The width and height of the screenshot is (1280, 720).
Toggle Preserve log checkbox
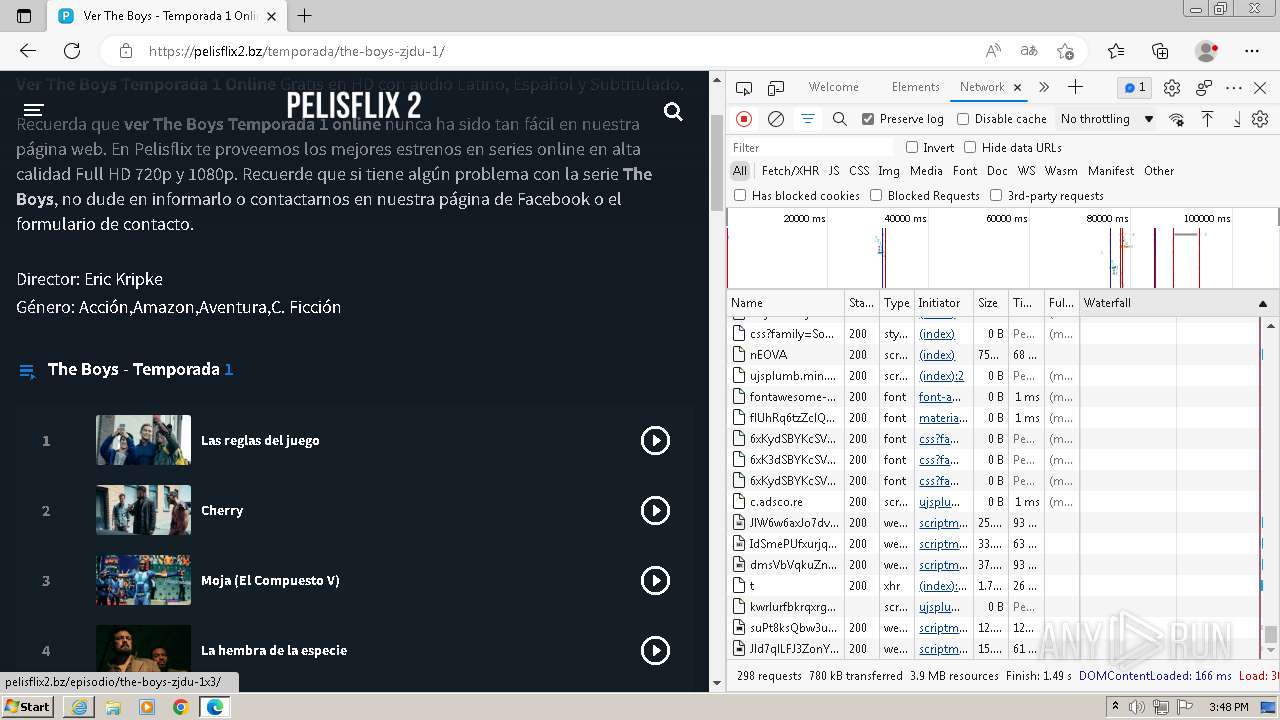coord(868,119)
